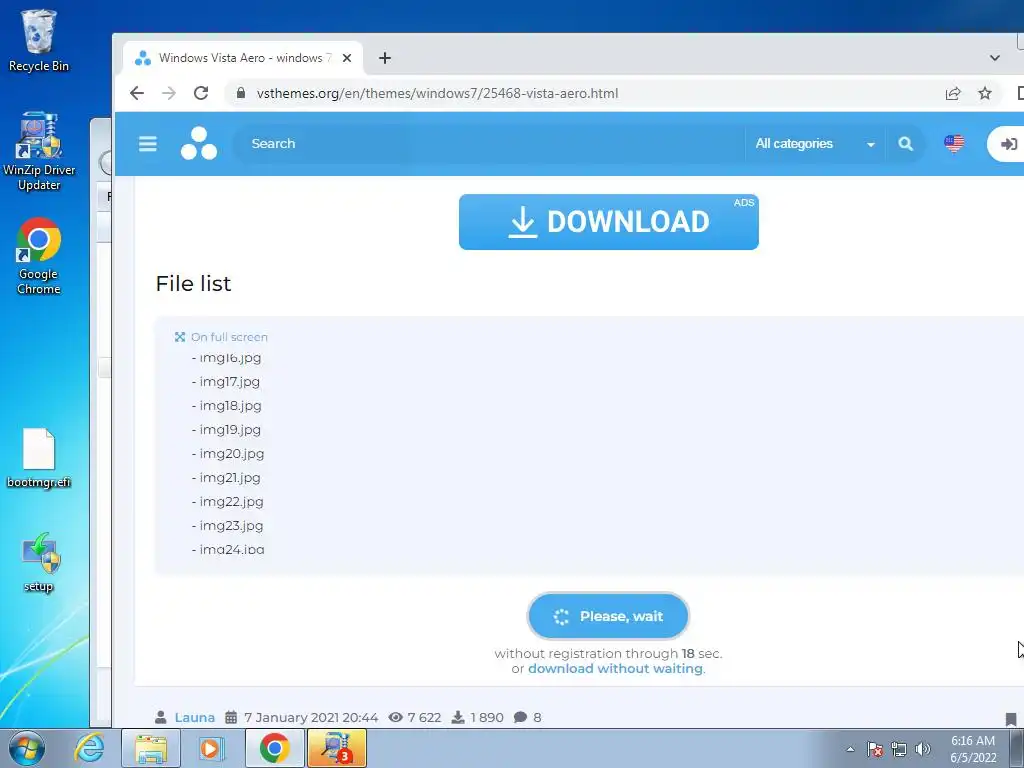The height and width of the screenshot is (768, 1024).
Task: Click the magnifier search icon
Action: (x=905, y=144)
